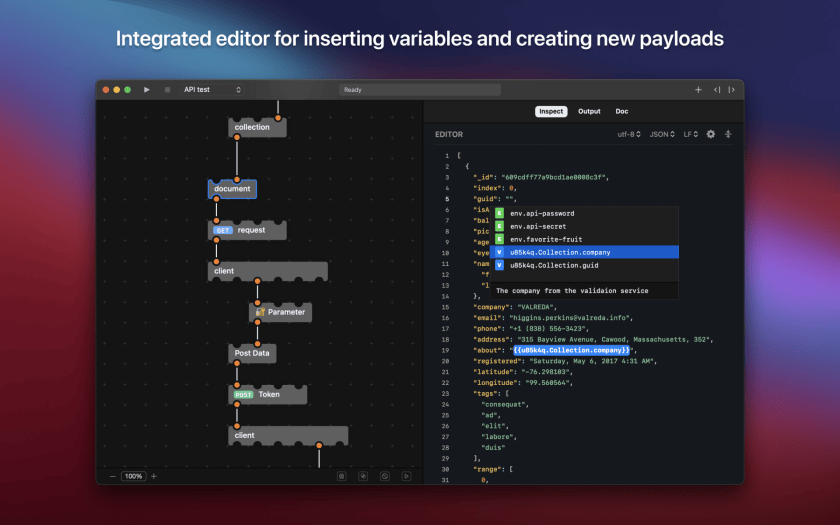
Task: Click the "duis" tag string
Action: (493, 448)
